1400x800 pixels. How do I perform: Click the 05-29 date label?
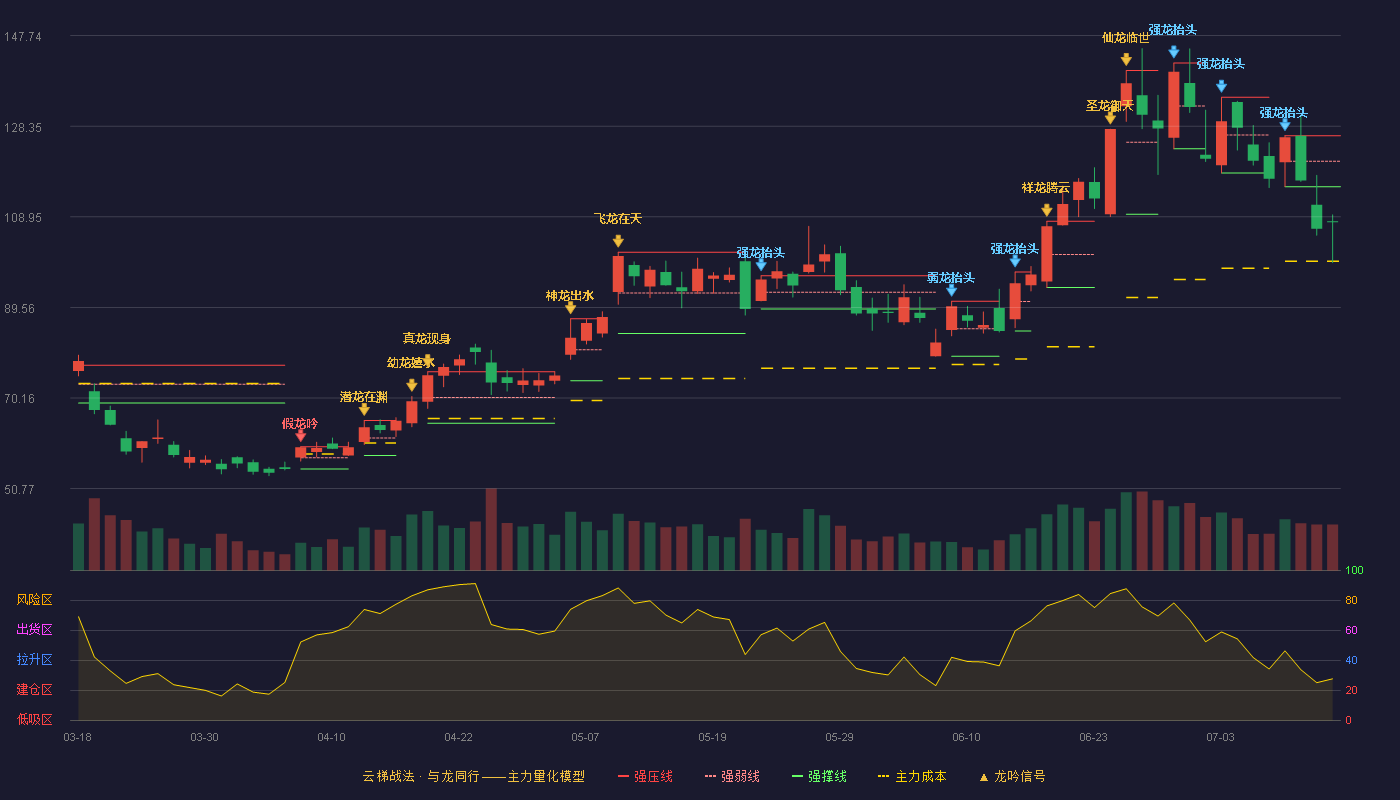tap(839, 737)
